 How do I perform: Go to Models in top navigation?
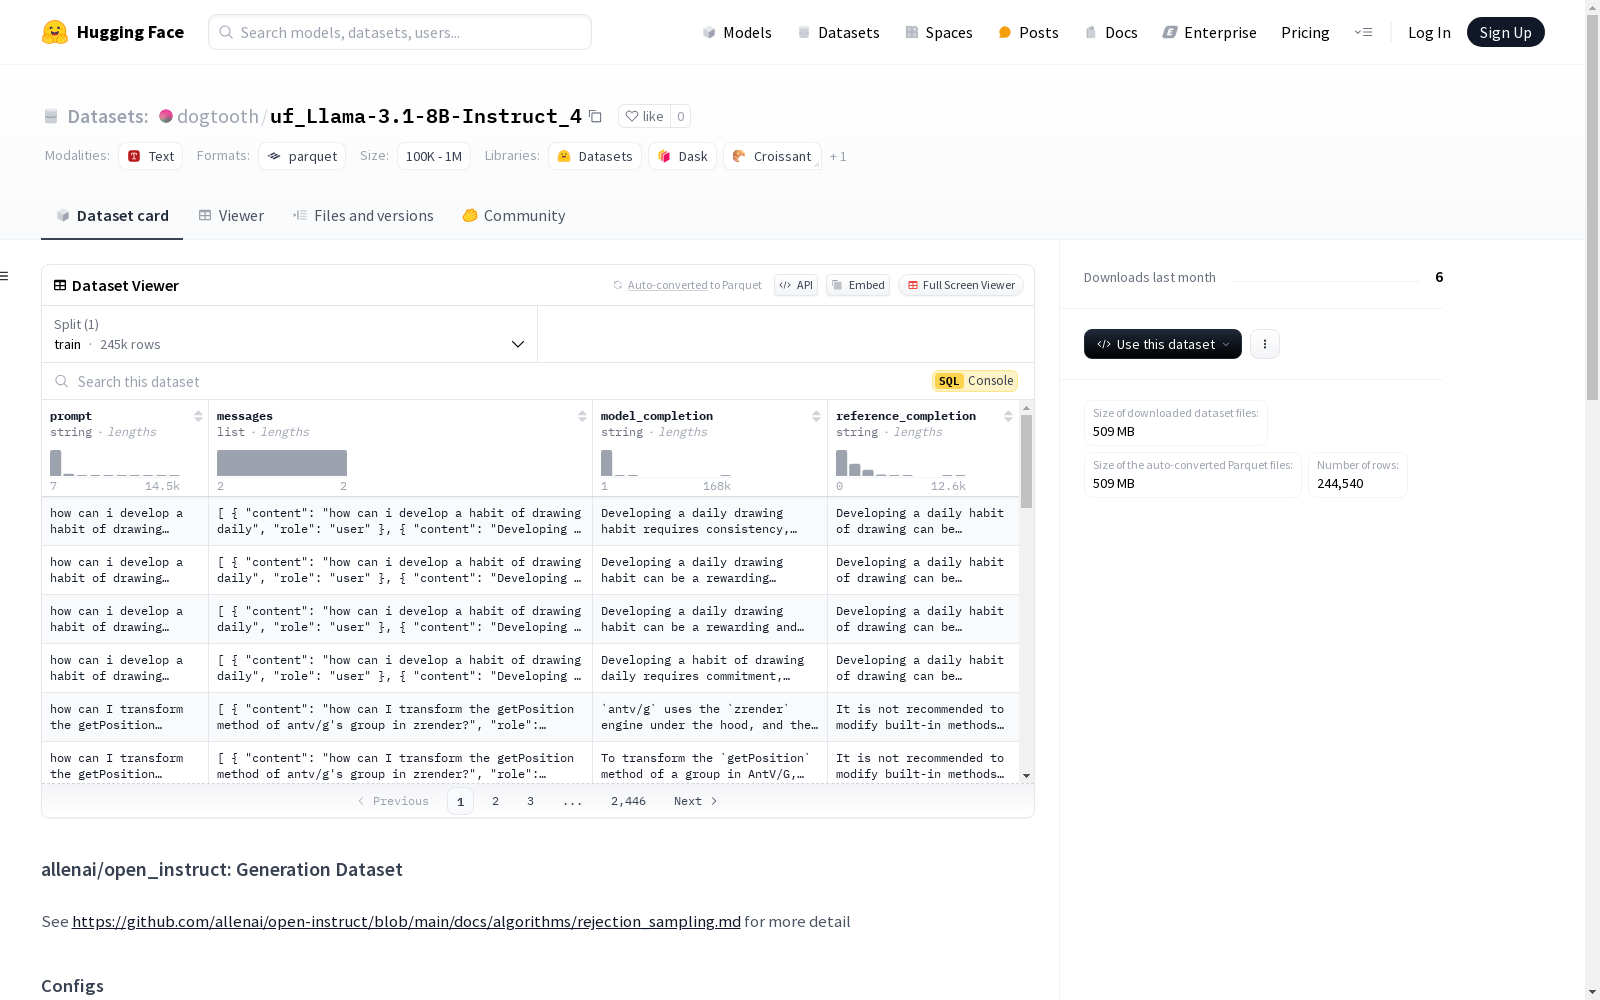[737, 32]
